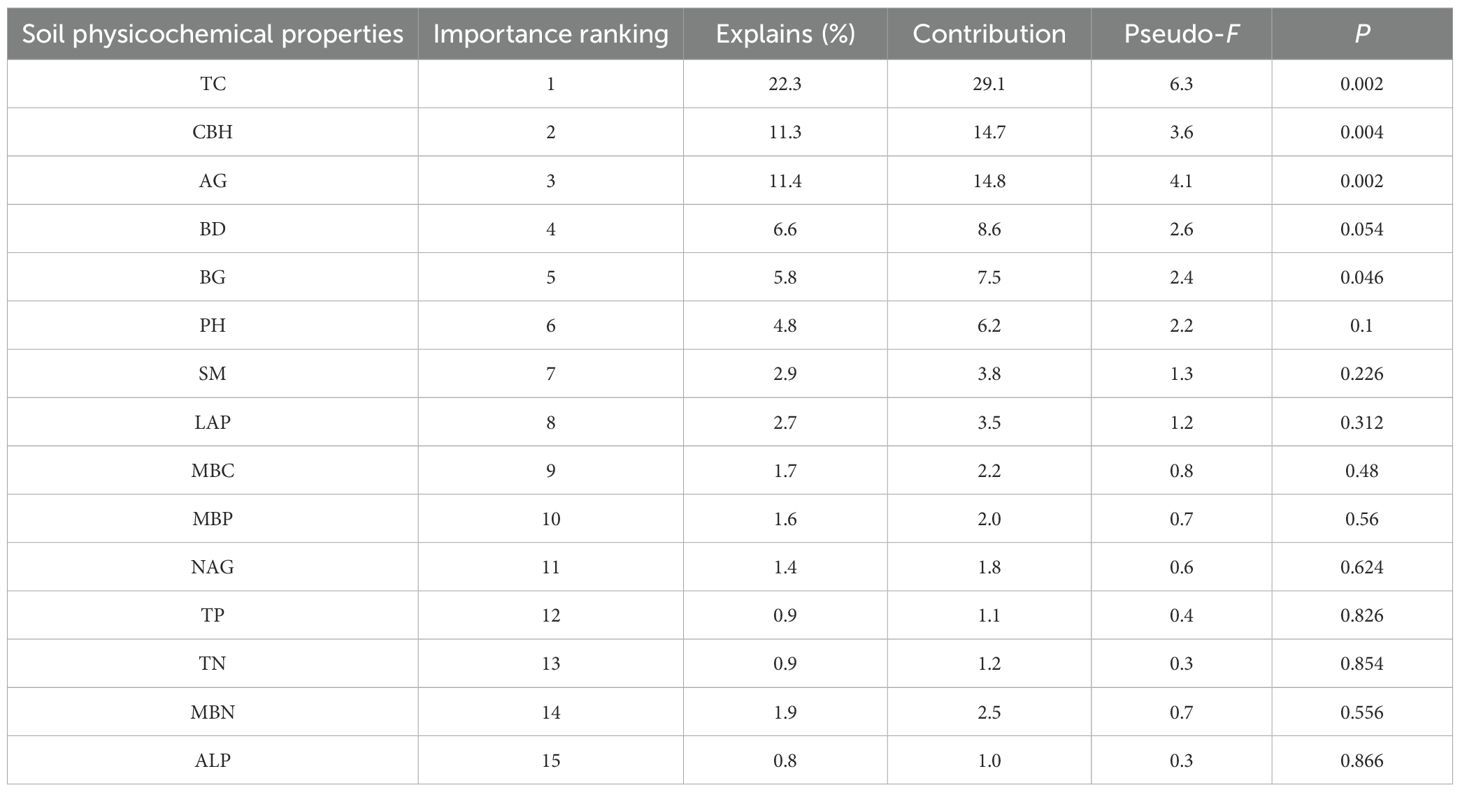The height and width of the screenshot is (792, 1460).
Task: Select the importance ranking cell 15
Action: pos(550,760)
